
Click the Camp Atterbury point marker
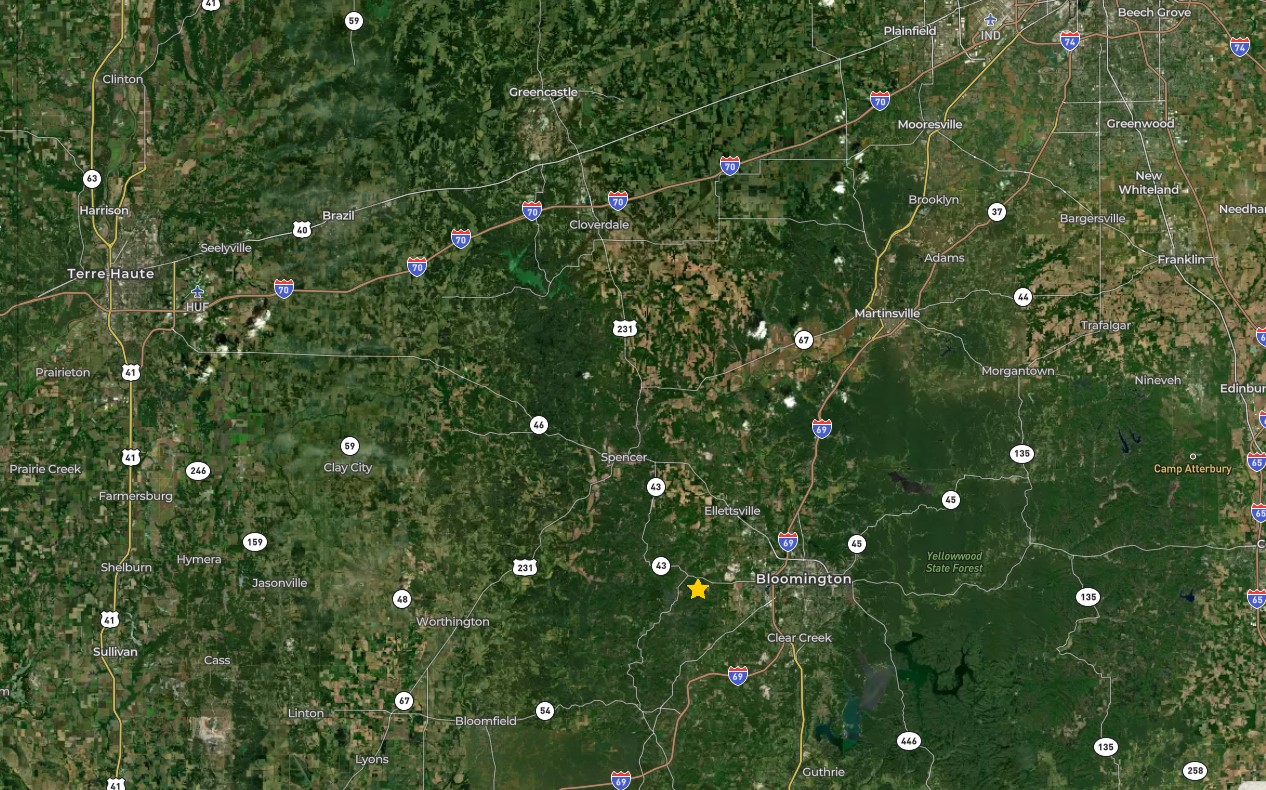[1193, 456]
